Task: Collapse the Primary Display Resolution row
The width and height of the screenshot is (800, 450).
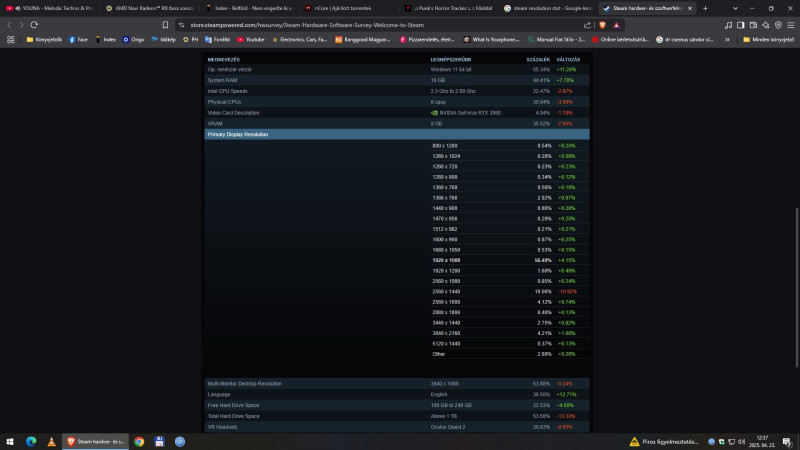Action: tap(397, 134)
